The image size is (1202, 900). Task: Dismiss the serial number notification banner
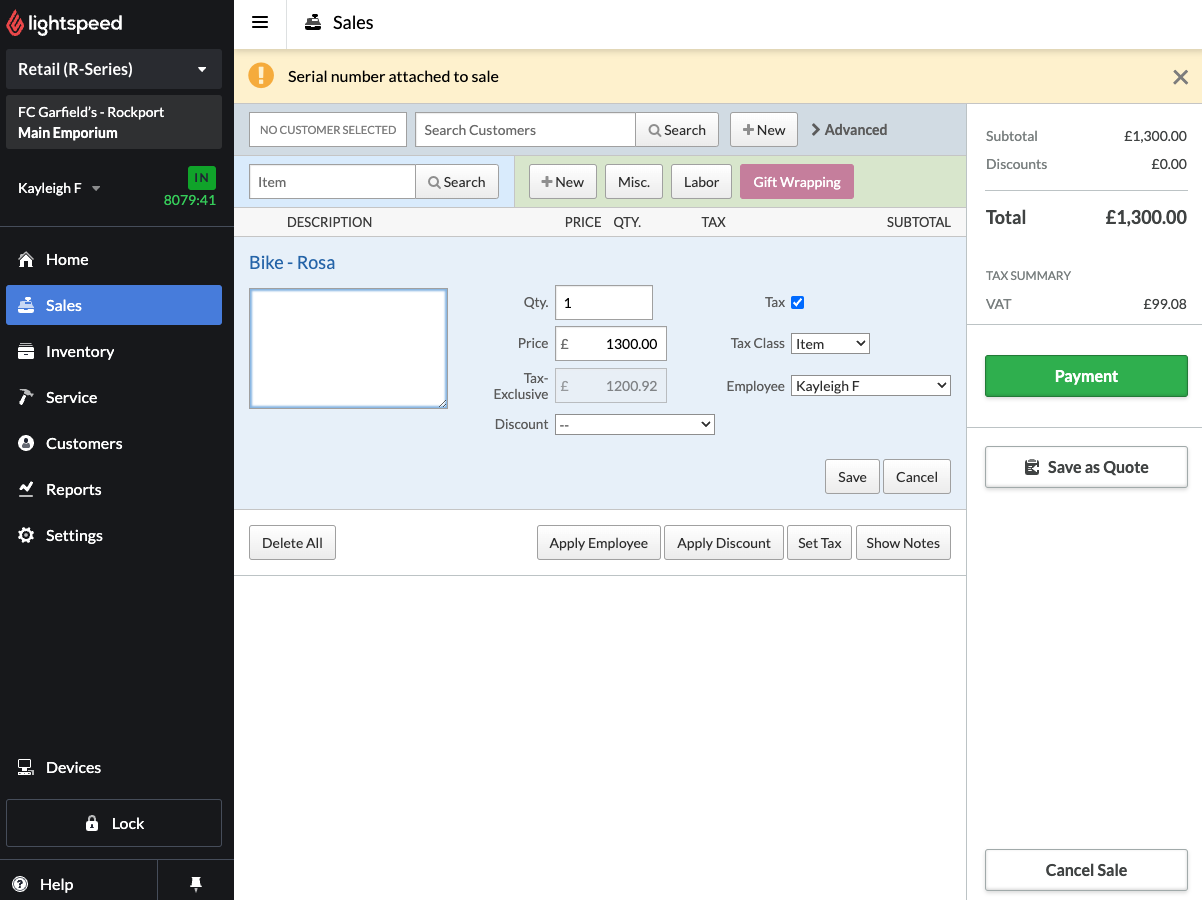click(1180, 77)
